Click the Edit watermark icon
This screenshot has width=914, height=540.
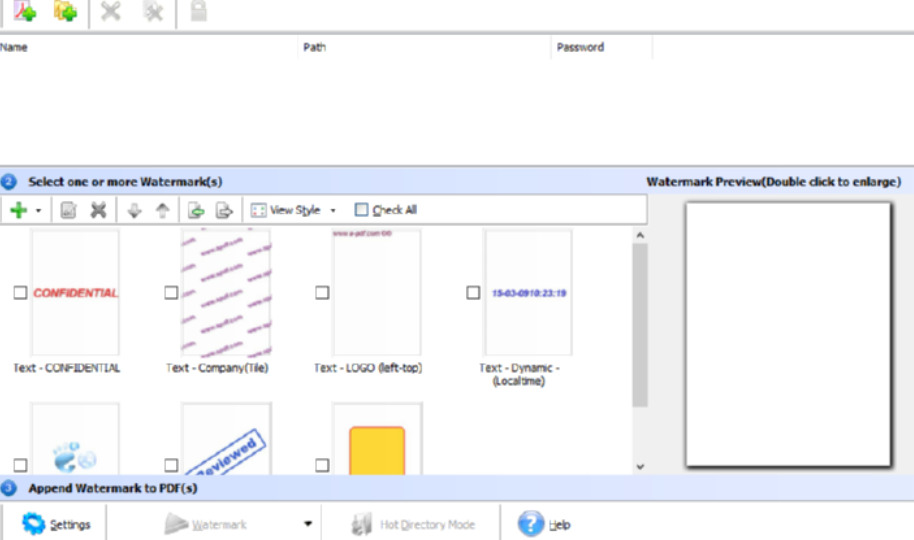[x=69, y=210]
